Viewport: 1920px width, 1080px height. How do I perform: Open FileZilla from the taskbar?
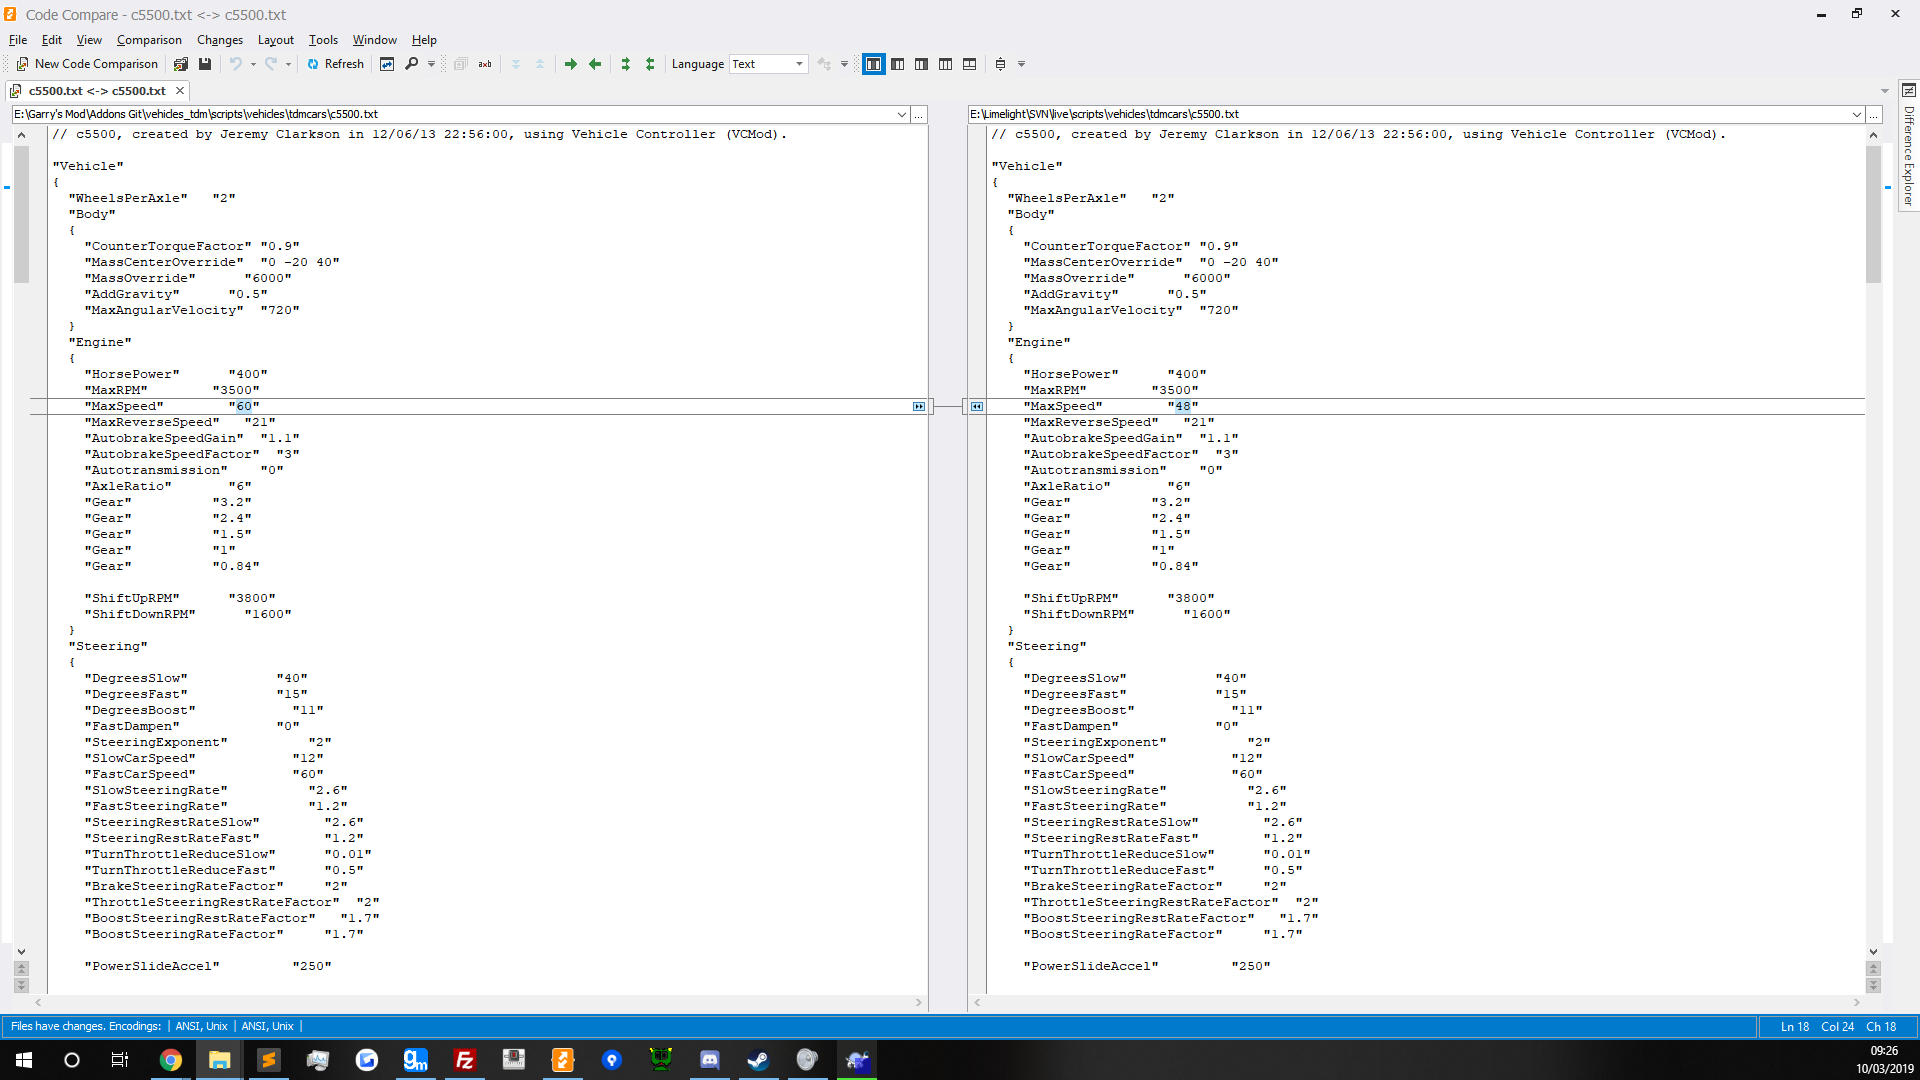coord(465,1060)
